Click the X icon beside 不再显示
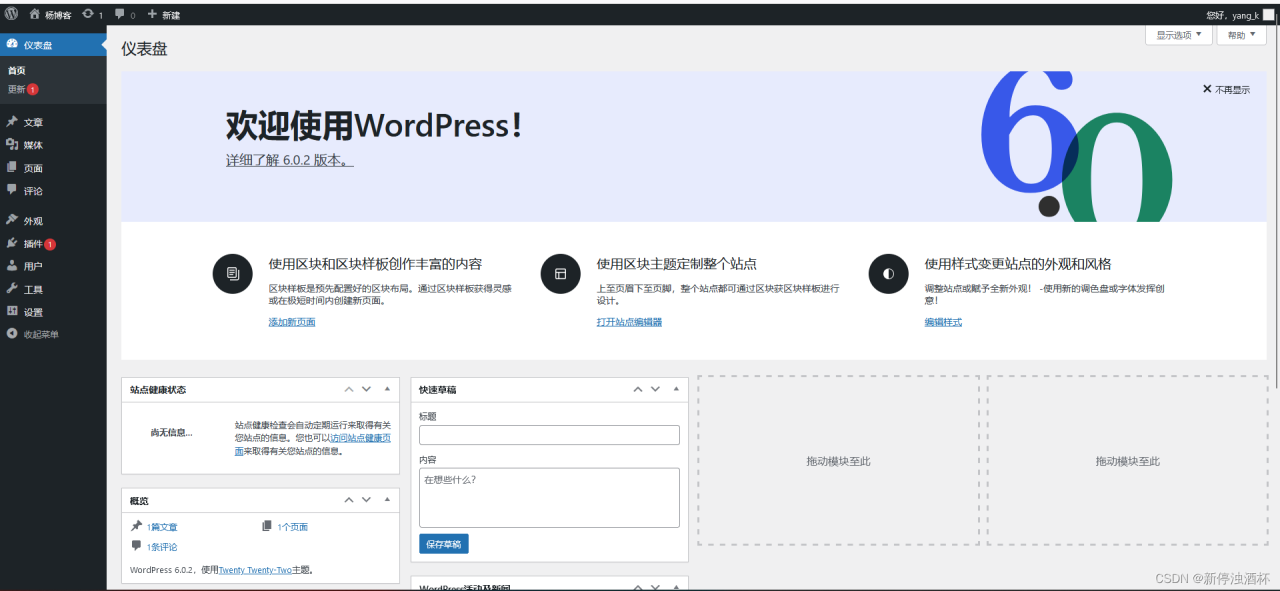The image size is (1280, 591). pos(1207,89)
